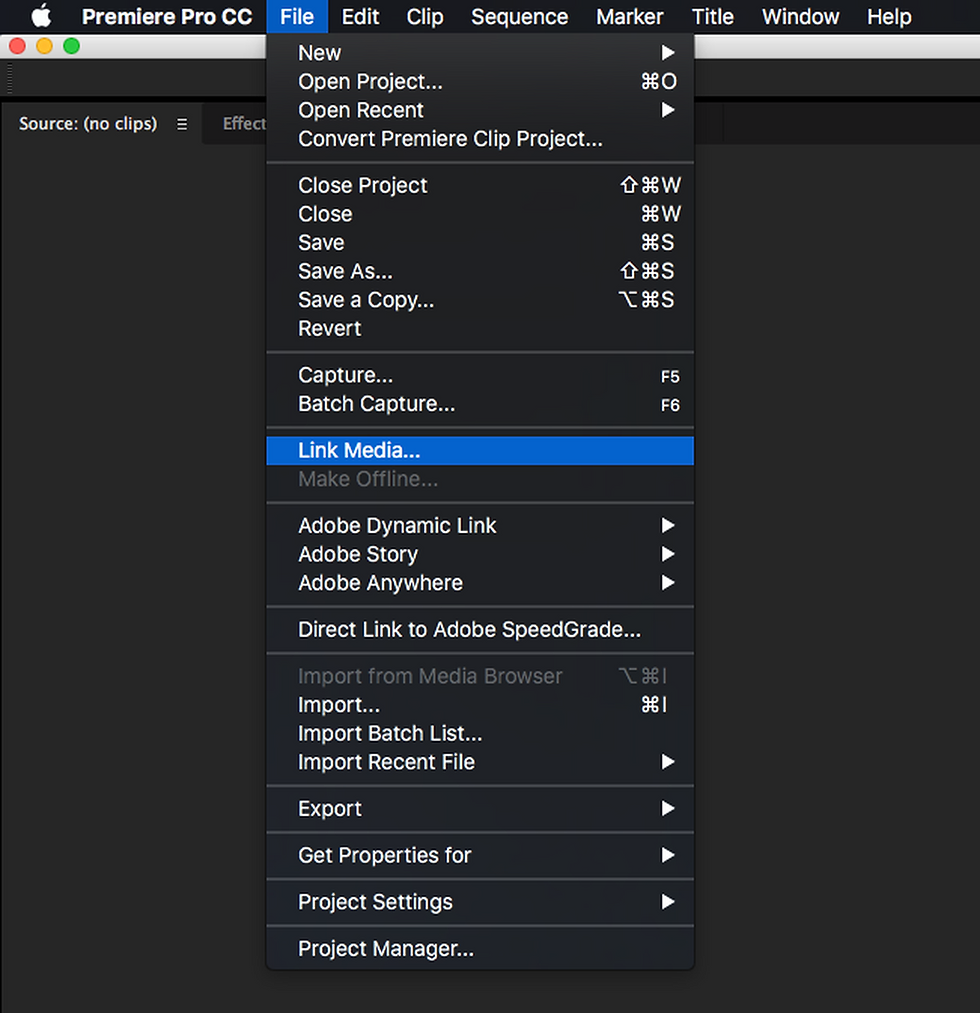
Task: Choose Batch Capture... menu item
Action: tap(480, 404)
